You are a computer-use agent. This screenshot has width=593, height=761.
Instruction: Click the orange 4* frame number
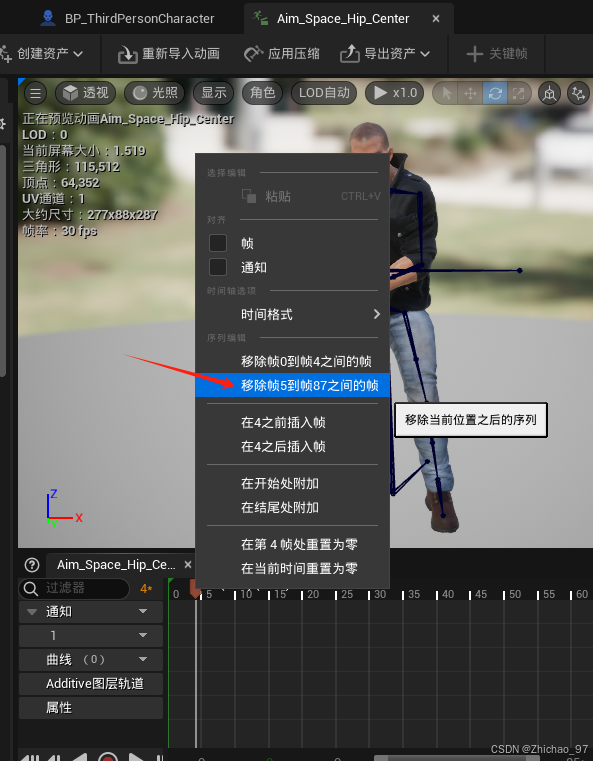(146, 589)
